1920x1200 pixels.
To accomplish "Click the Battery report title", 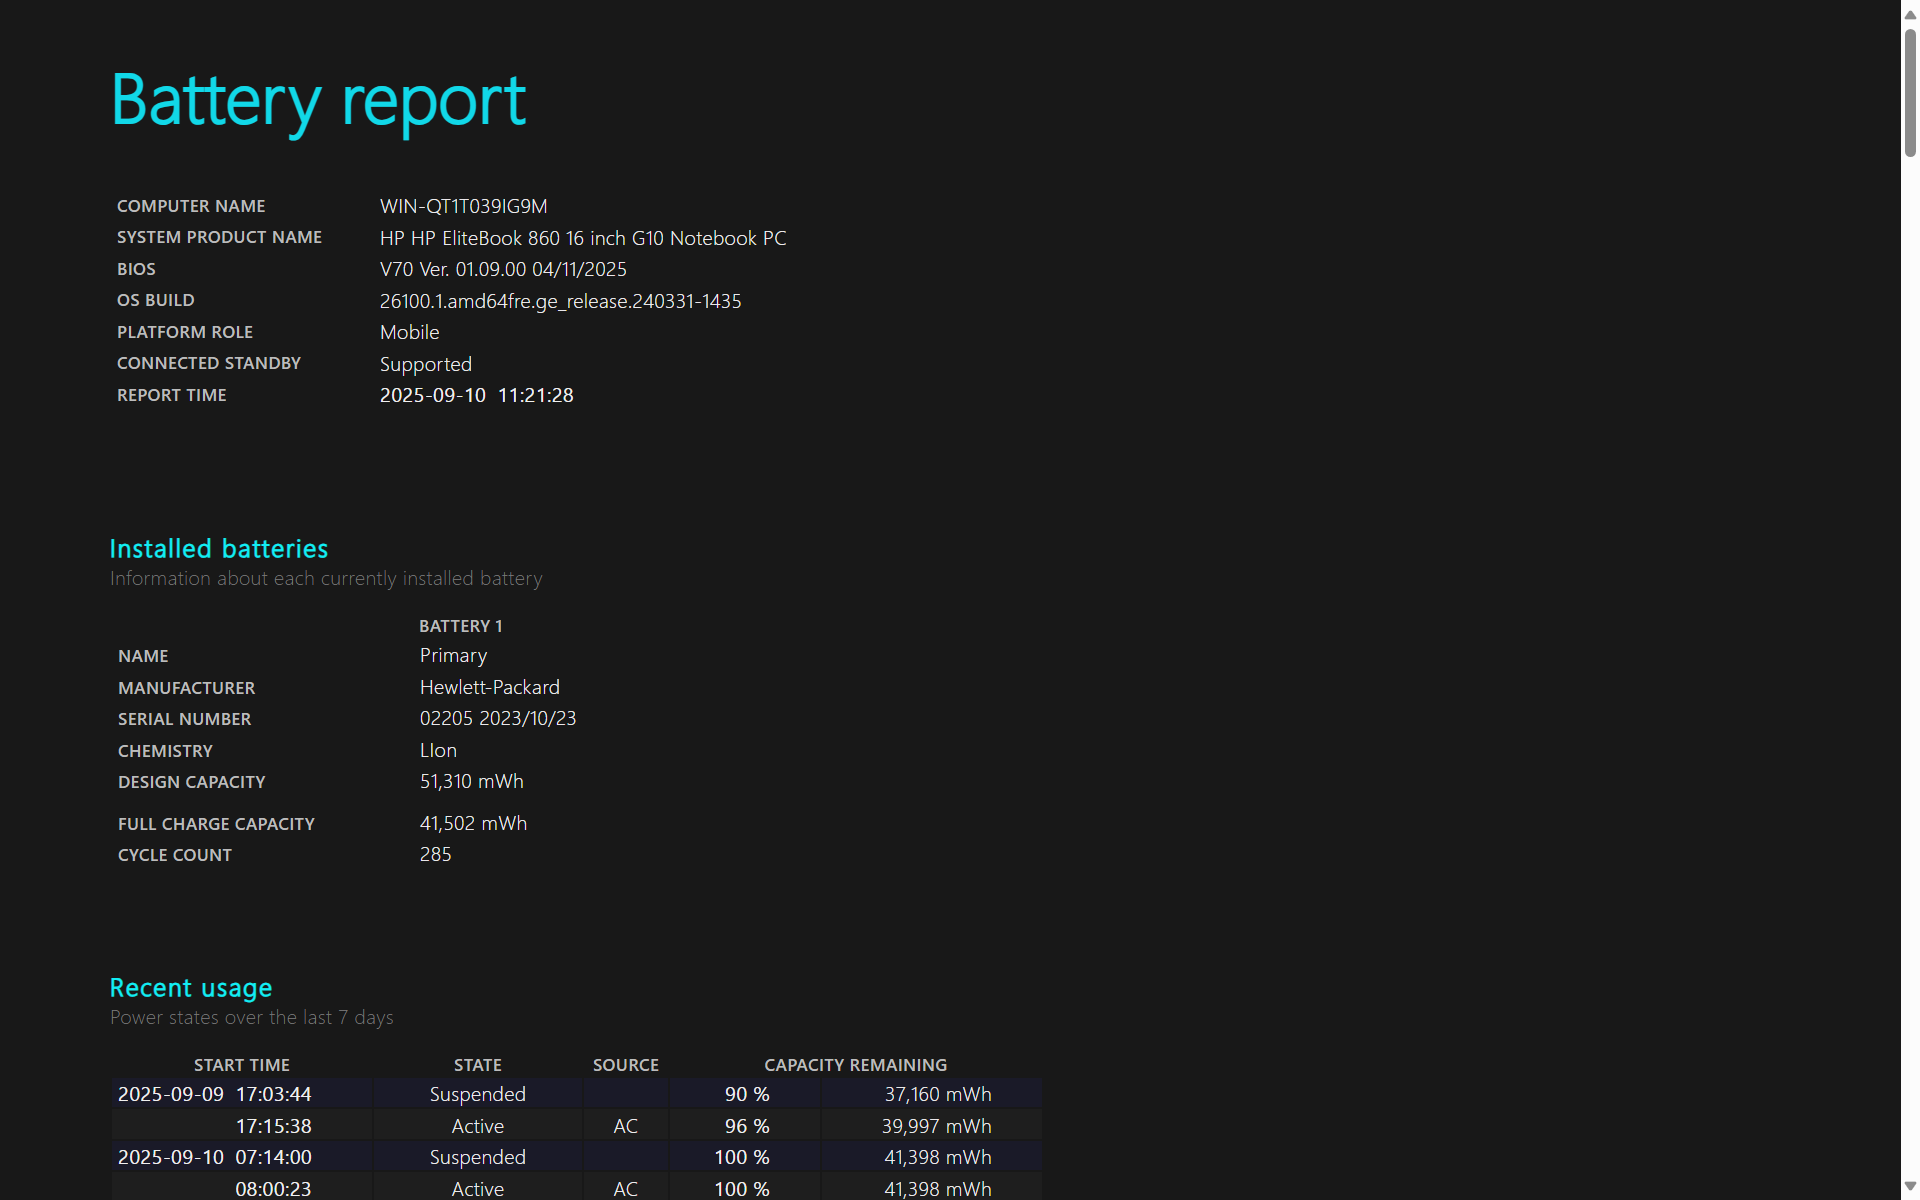I will coord(318,101).
